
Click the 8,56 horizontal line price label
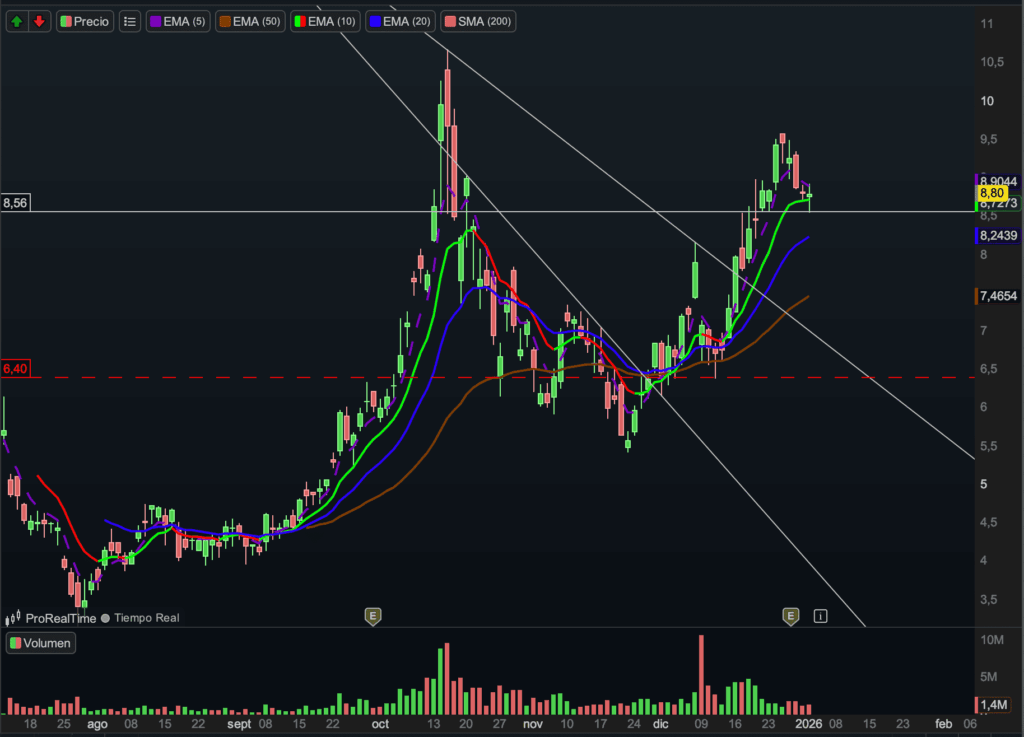pos(15,203)
